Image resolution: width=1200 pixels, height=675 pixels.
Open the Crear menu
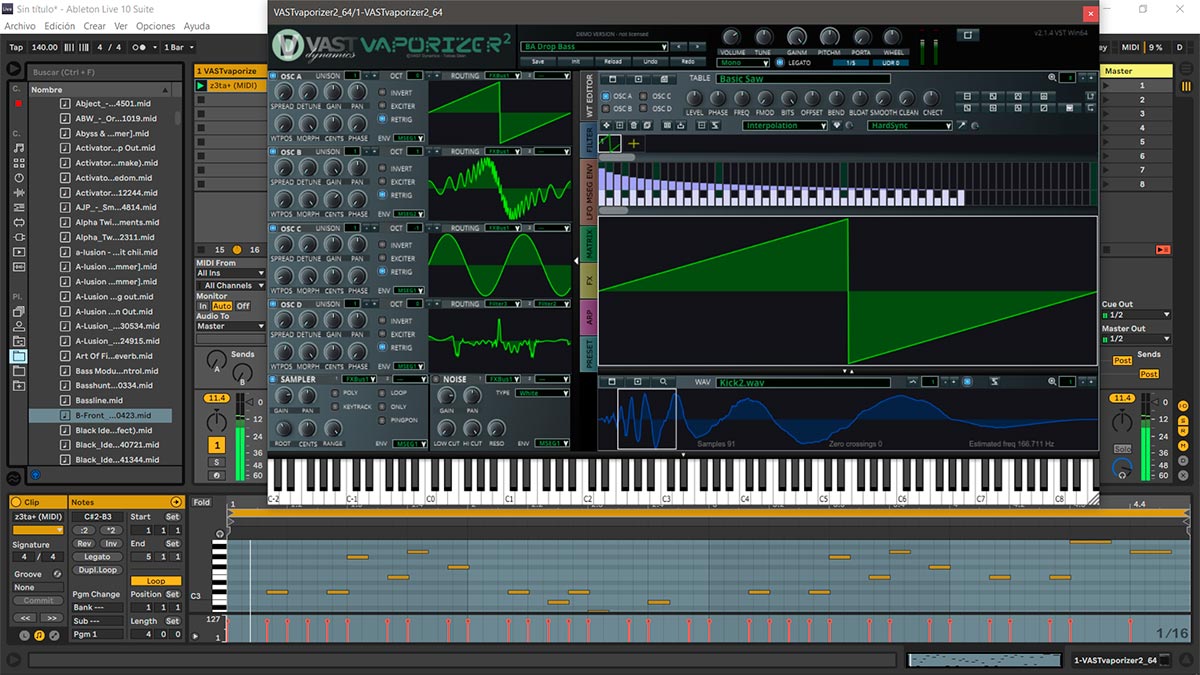pos(94,26)
